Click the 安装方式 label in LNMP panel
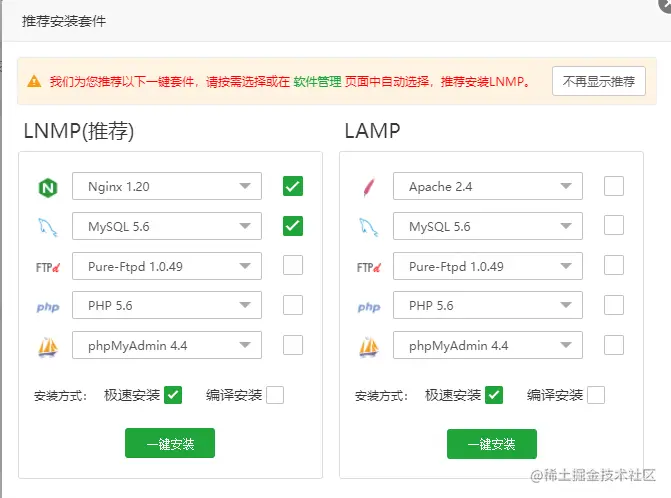 coord(60,396)
